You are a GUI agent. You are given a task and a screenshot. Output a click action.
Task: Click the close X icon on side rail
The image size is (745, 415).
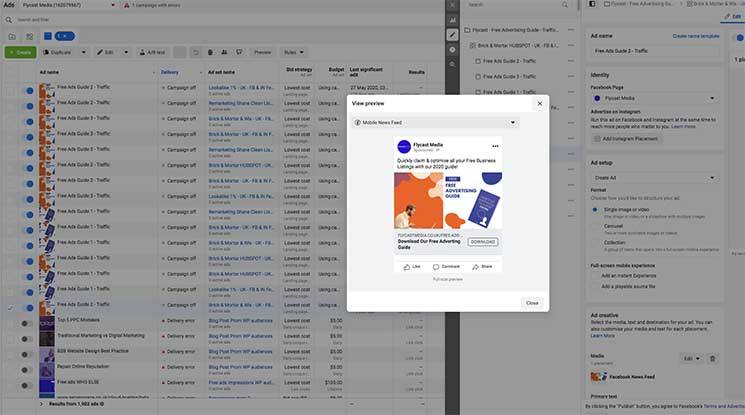(x=452, y=5)
